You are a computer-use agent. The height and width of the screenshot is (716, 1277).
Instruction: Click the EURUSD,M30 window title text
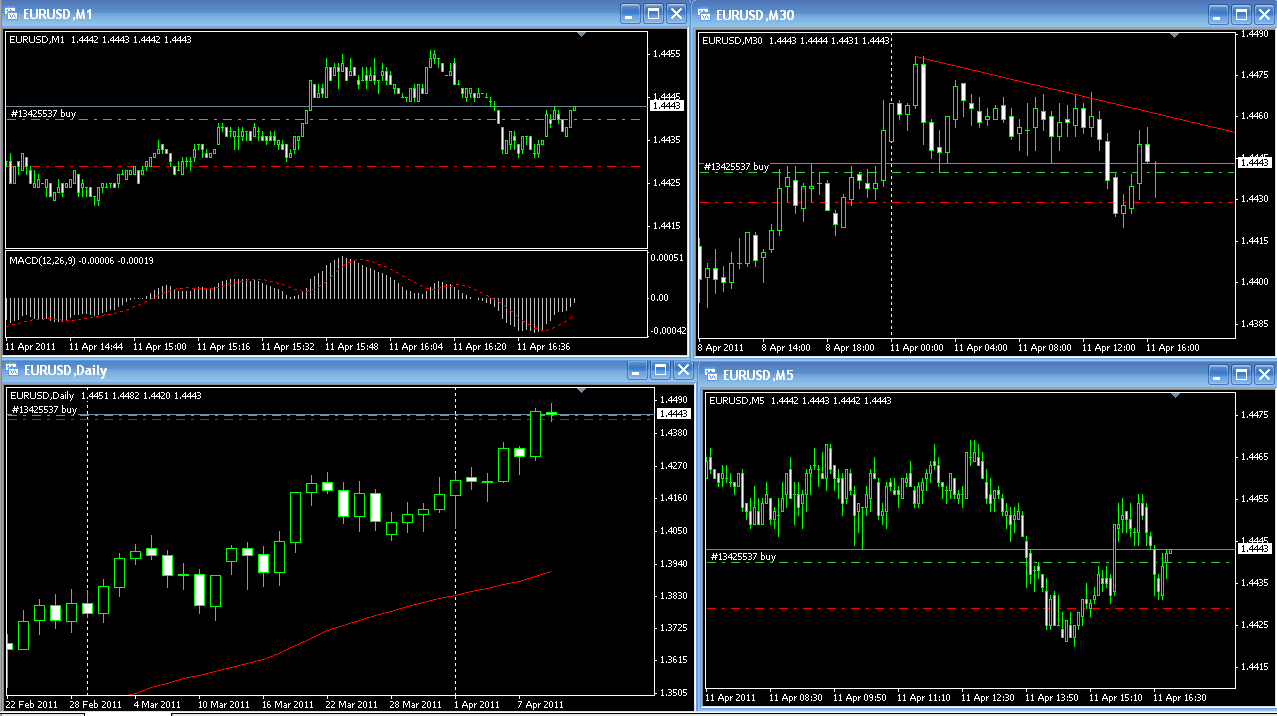(755, 14)
